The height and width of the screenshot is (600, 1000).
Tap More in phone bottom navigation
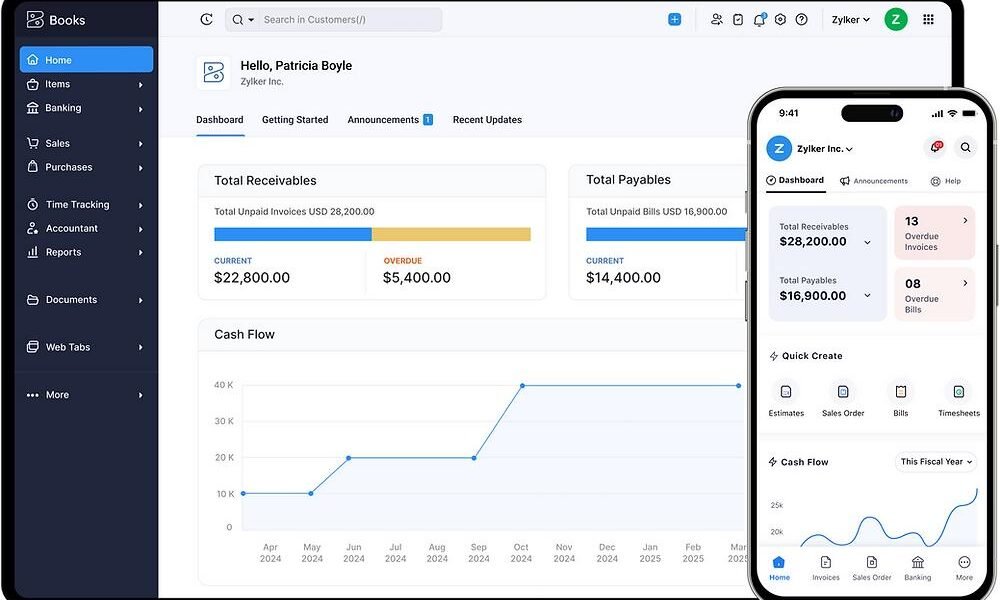[964, 568]
